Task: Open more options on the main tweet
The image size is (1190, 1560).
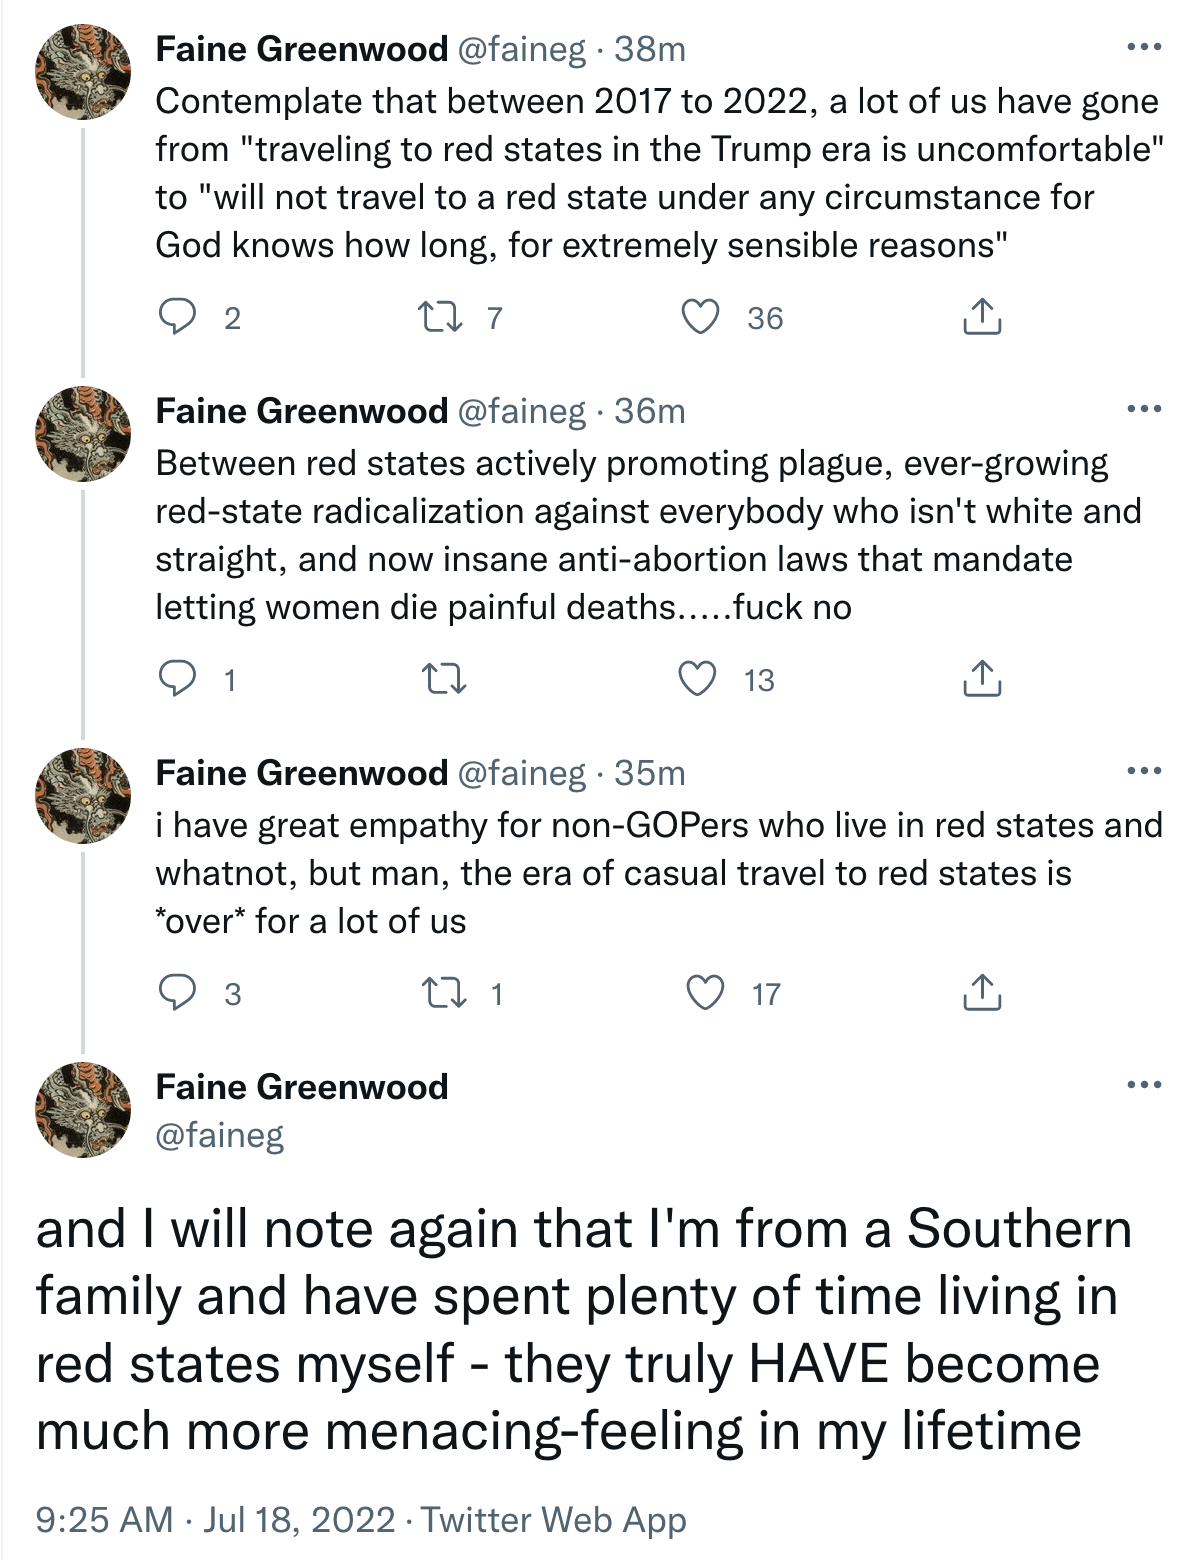Action: point(1144,1085)
